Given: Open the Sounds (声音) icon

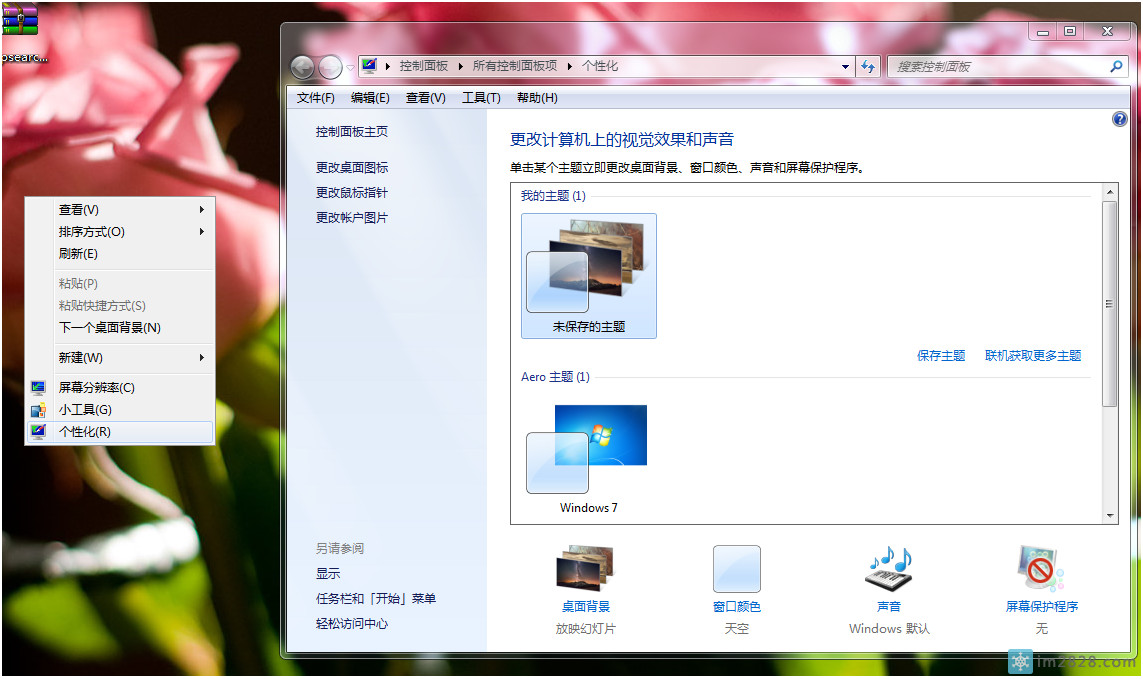Looking at the screenshot, I should pos(888,570).
